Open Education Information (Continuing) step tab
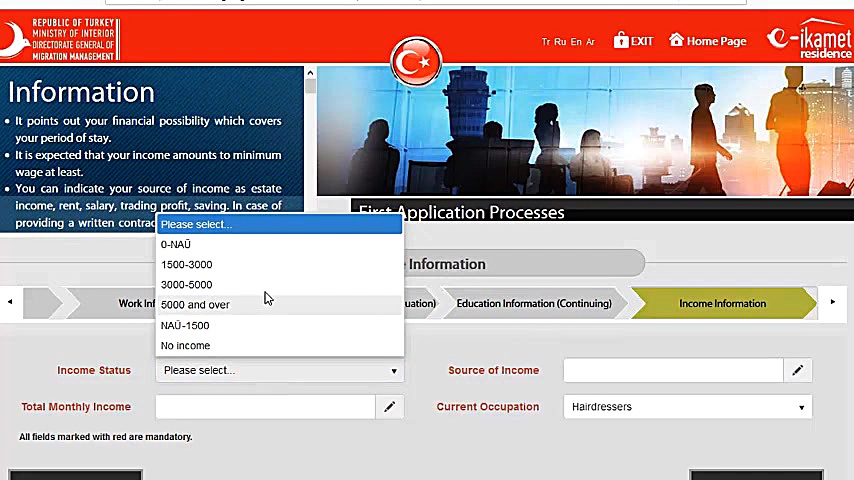The height and width of the screenshot is (480, 854). point(534,303)
